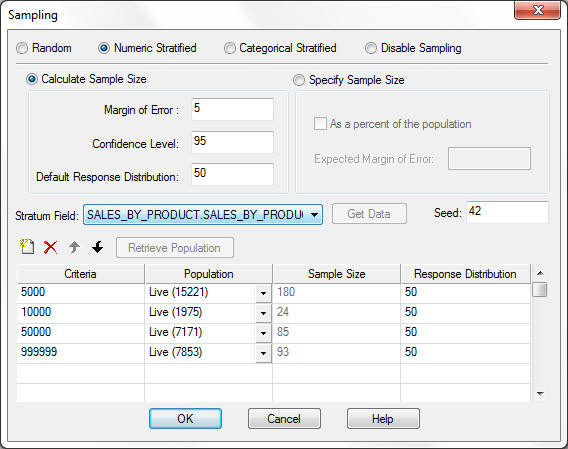This screenshot has height=449, width=568.
Task: Select criteria cell 10000
Action: (x=80, y=312)
